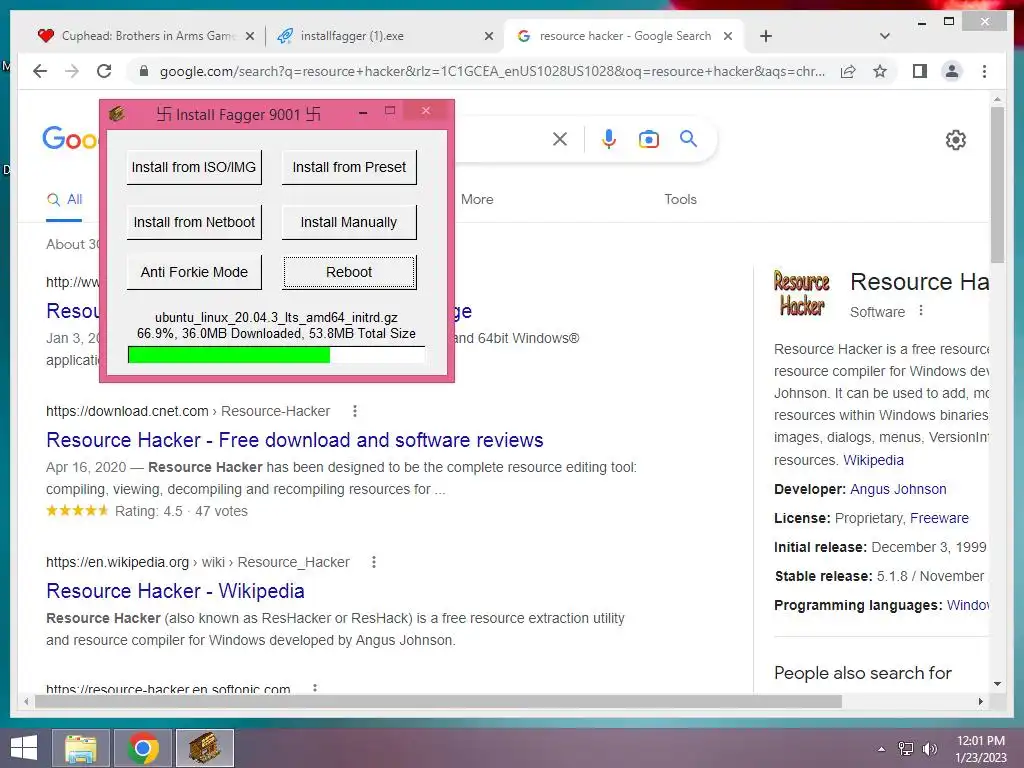Image resolution: width=1024 pixels, height=768 pixels.
Task: Open network status in the system tray
Action: click(905, 748)
